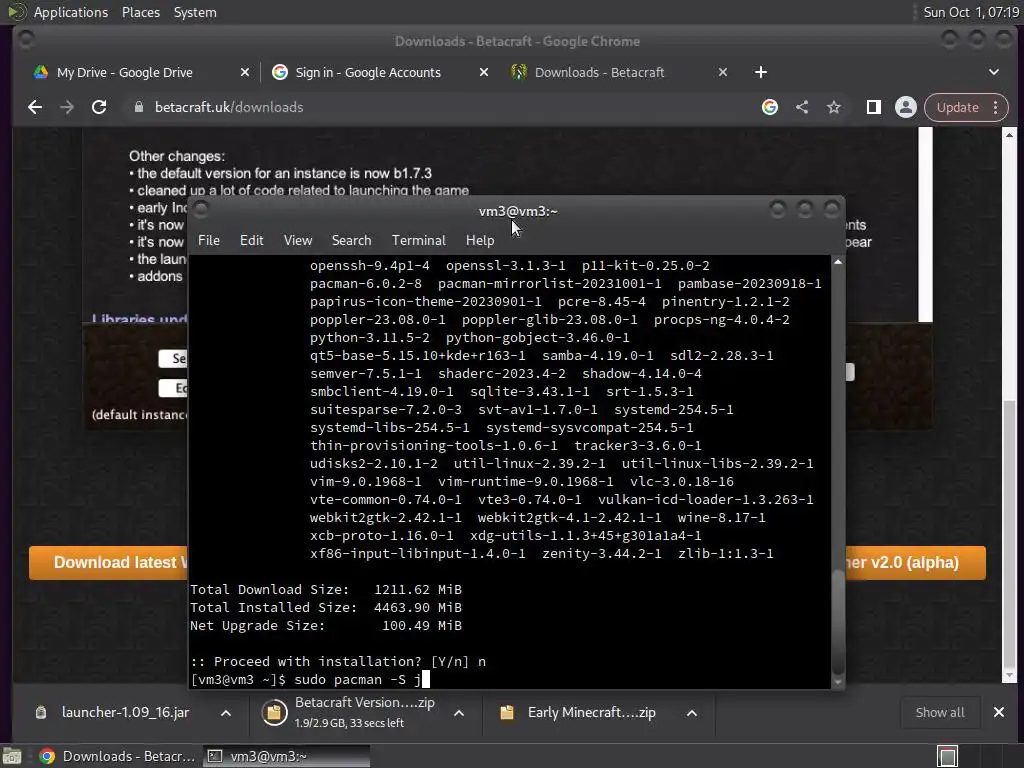Click Chrome three-dot menu beside Update
Viewport: 1024px width, 768px height.
(995, 107)
